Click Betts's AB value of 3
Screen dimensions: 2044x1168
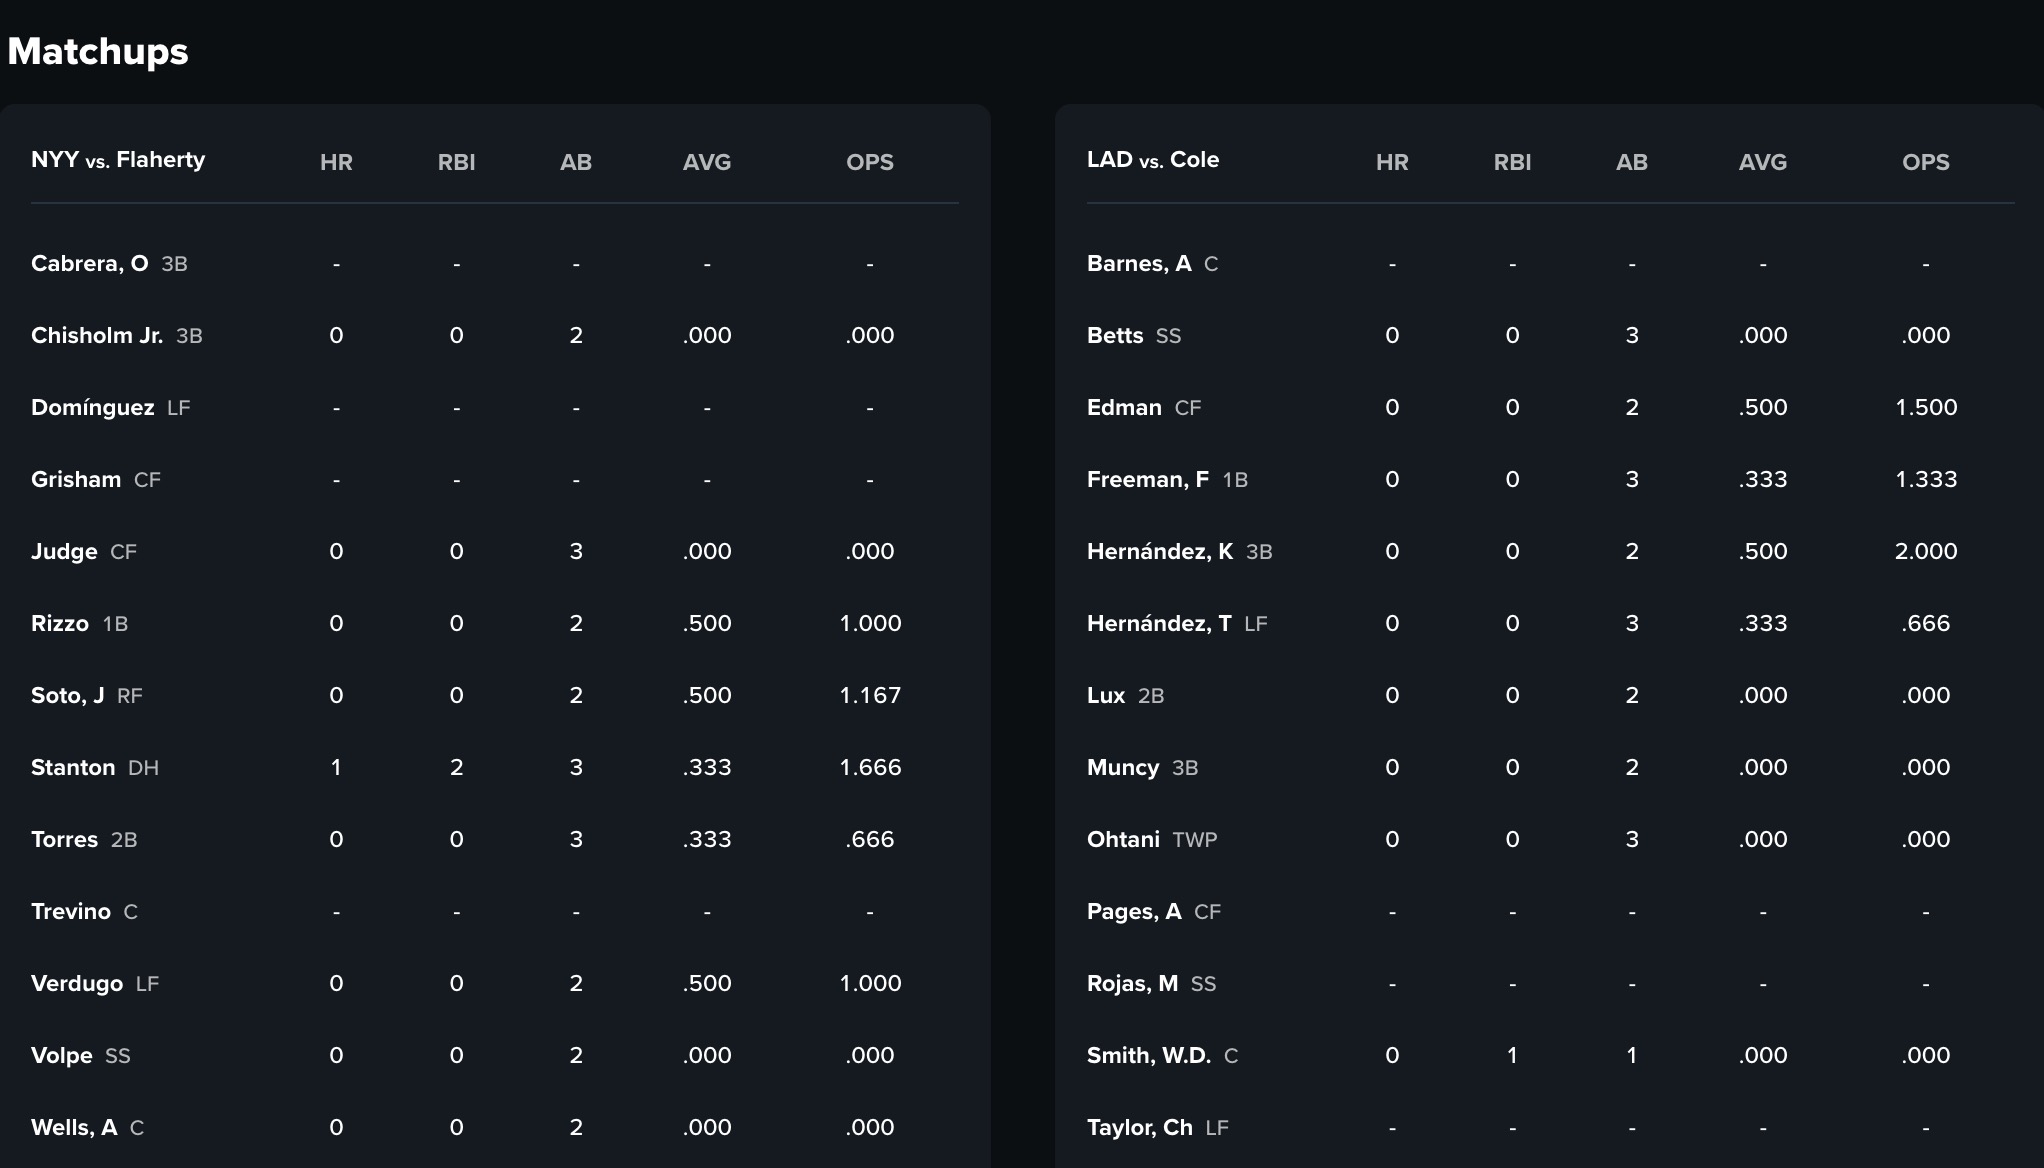1632,335
